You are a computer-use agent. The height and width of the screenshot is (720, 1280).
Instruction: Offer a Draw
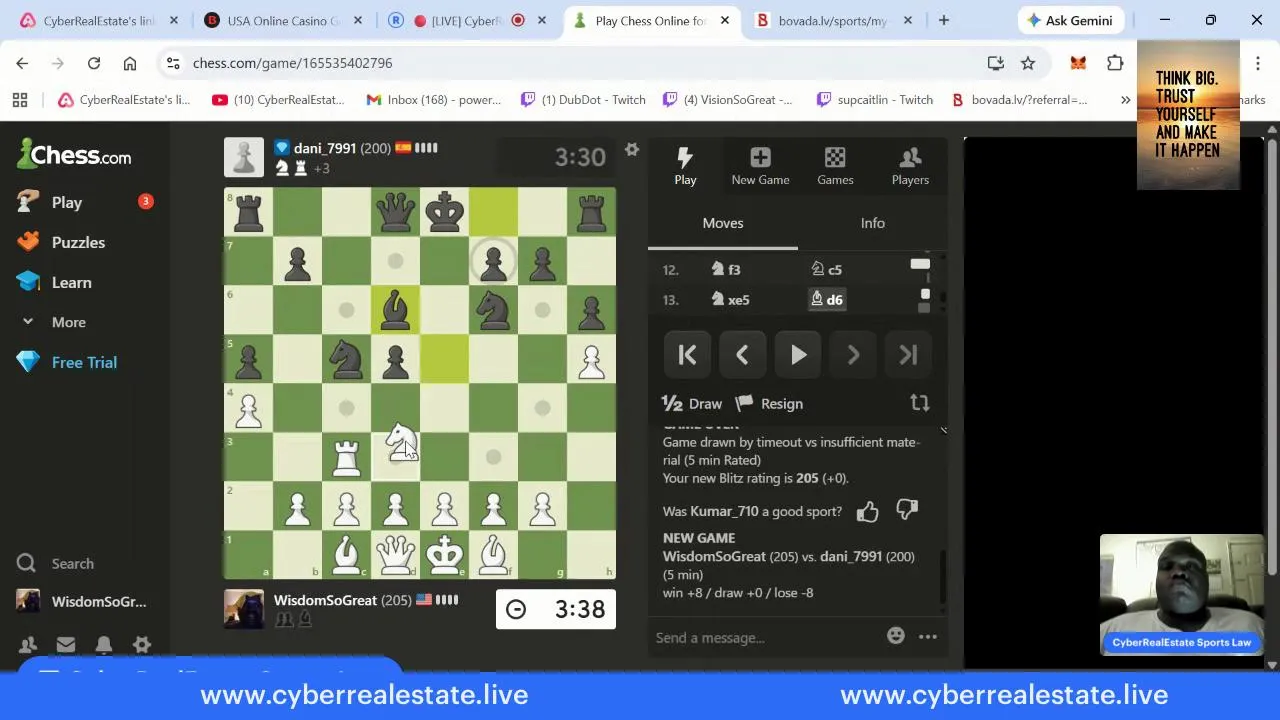click(691, 404)
